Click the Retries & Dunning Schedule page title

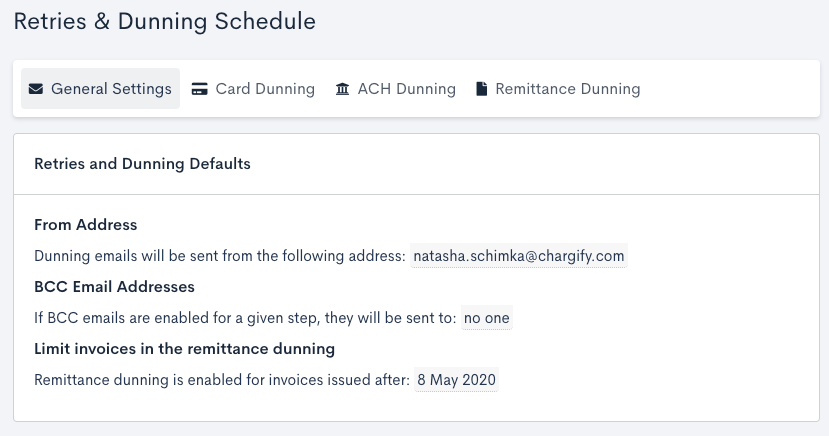[x=164, y=21]
